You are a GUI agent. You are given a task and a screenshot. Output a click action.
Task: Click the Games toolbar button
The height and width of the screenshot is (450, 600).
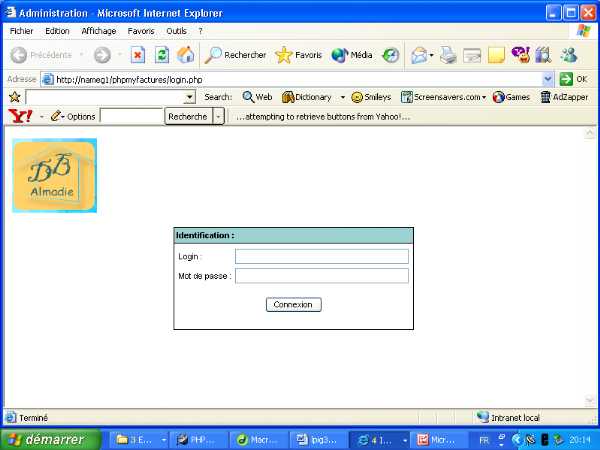[511, 97]
